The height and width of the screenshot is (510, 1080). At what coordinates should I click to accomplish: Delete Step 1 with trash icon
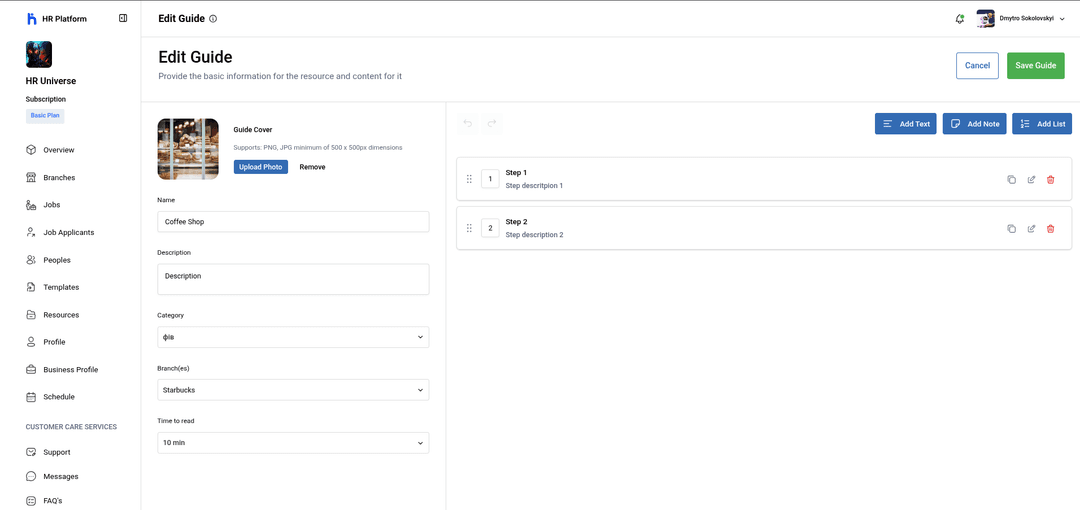tap(1050, 179)
